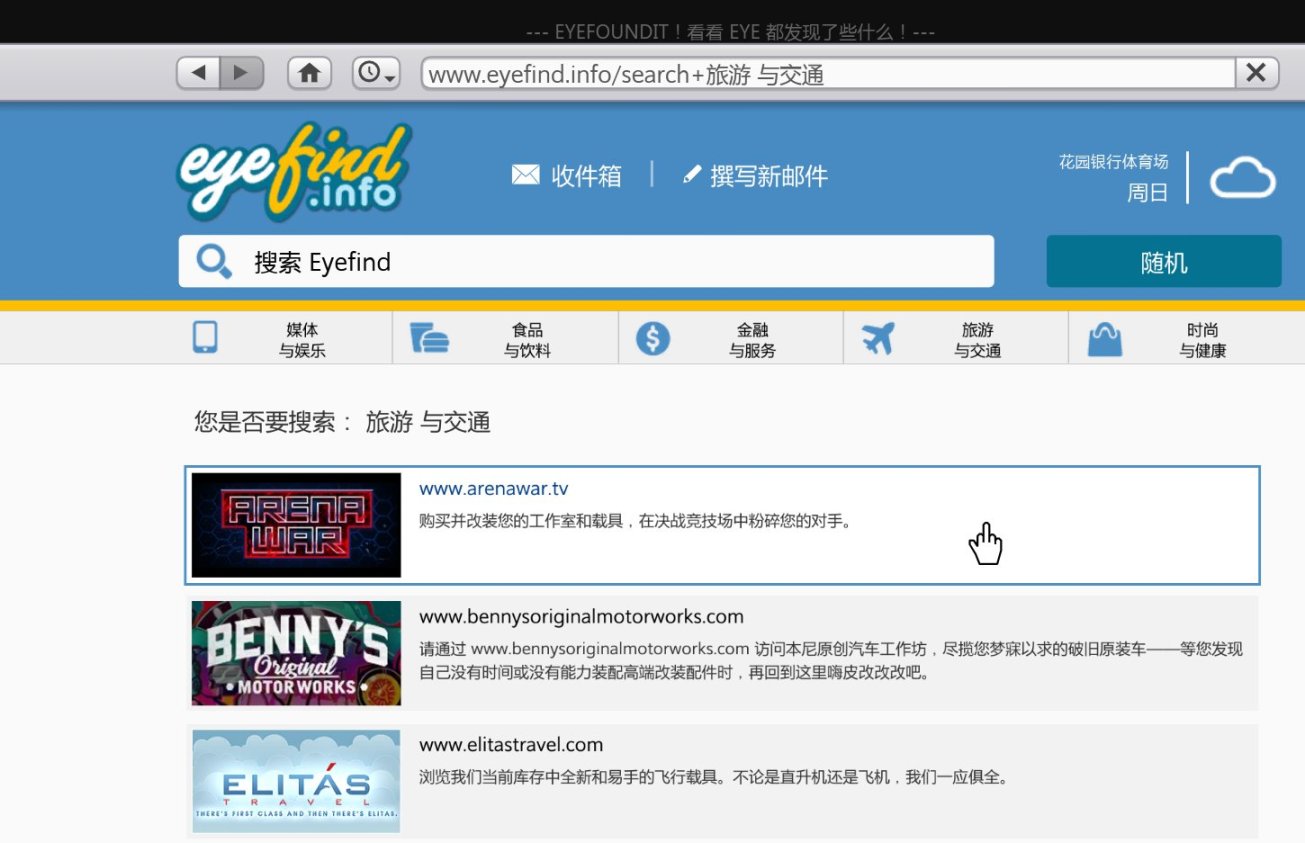Open the Elitás Travel thumbnail
Screen dimensions: 1305x843
coord(296,781)
